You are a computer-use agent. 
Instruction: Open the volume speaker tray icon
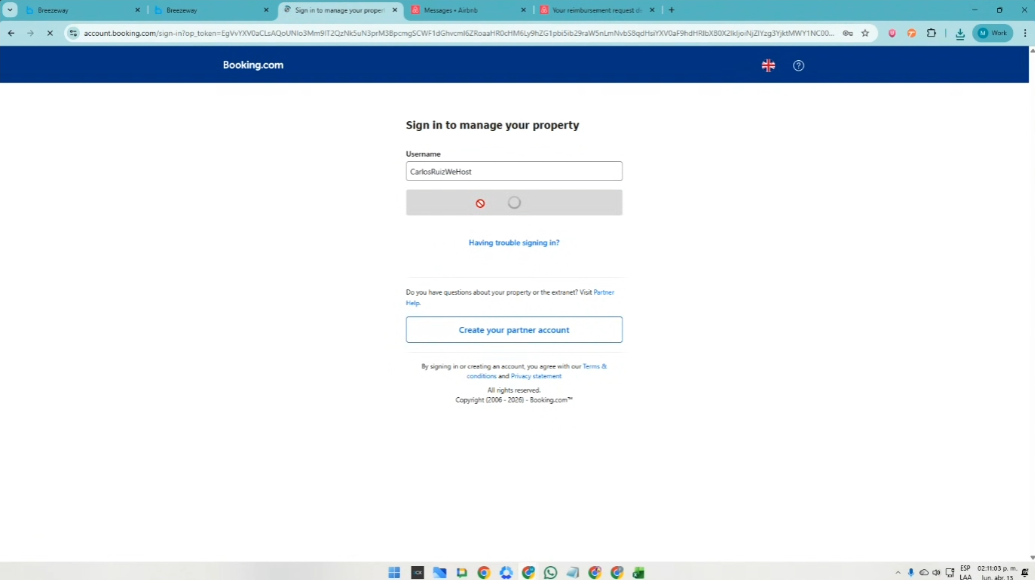pos(937,573)
